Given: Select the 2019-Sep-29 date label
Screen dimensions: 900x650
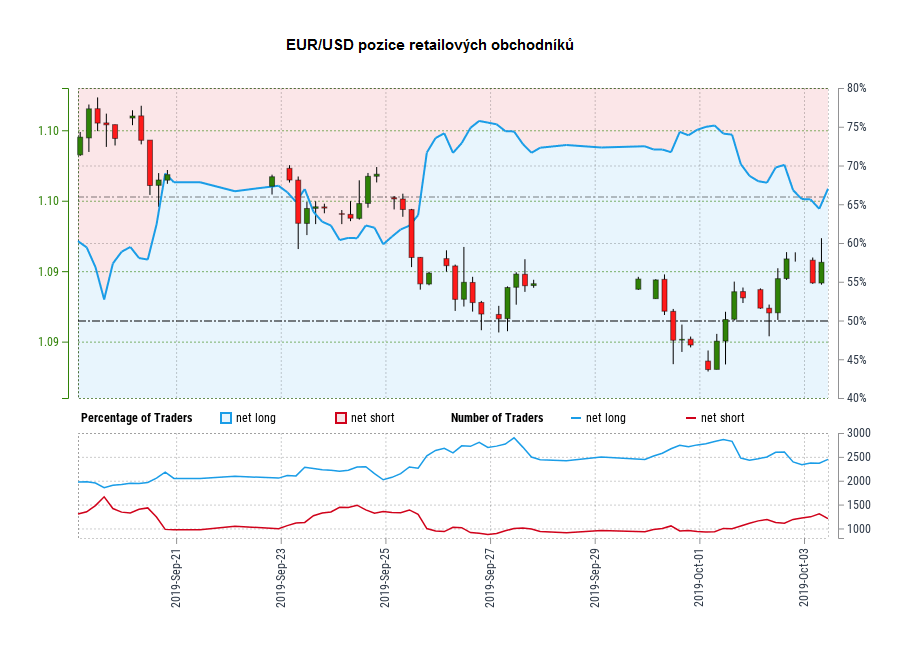Looking at the screenshot, I should (595, 578).
